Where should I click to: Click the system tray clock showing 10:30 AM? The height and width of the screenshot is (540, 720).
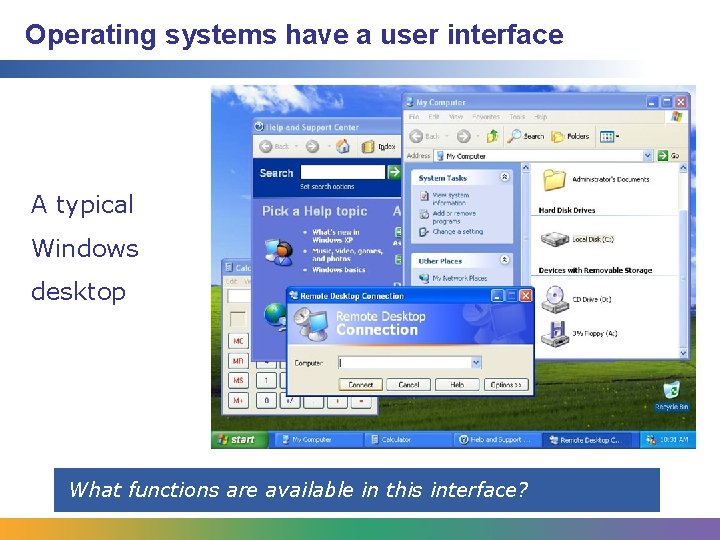tap(674, 440)
